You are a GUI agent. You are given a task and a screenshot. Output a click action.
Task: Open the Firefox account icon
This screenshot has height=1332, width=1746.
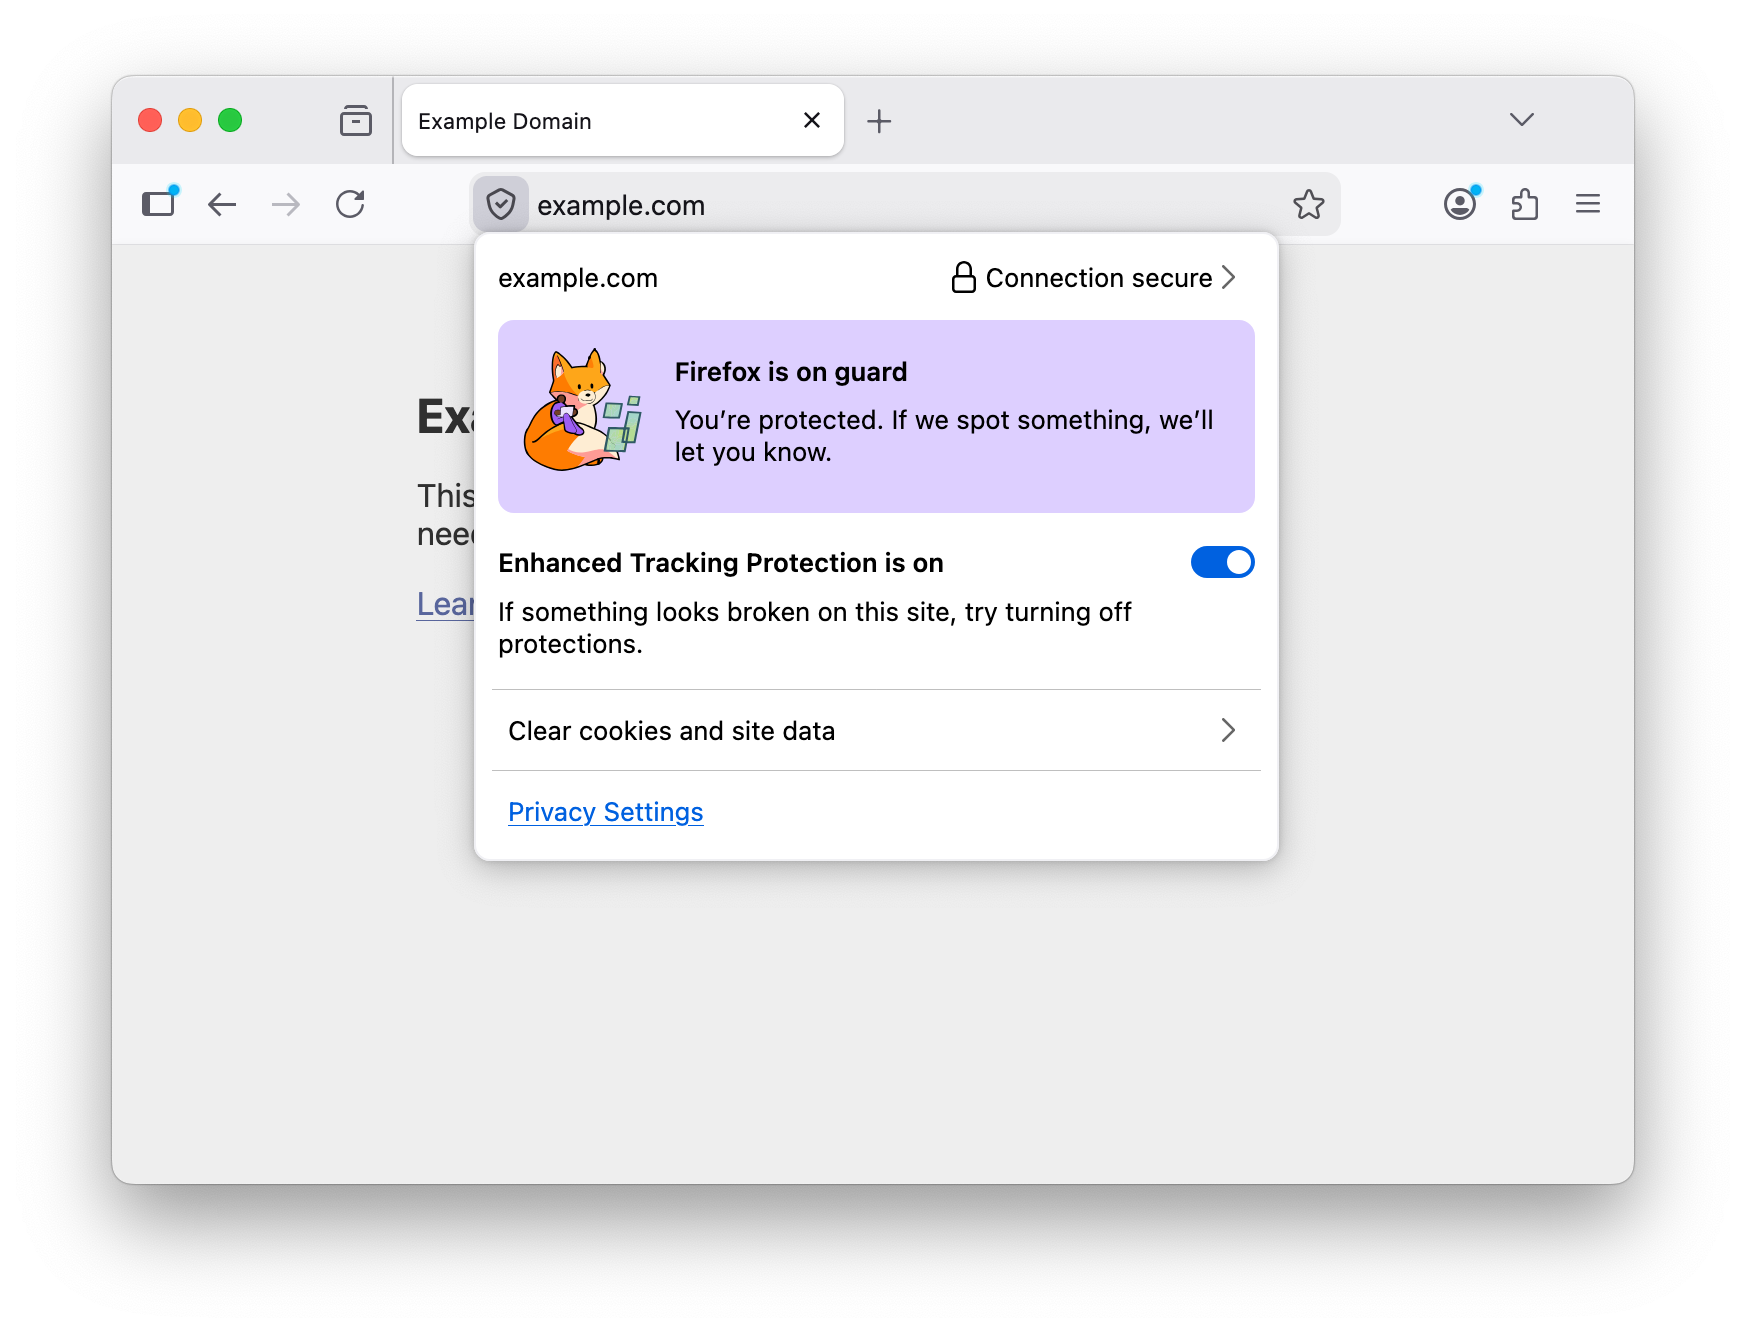[x=1460, y=205]
